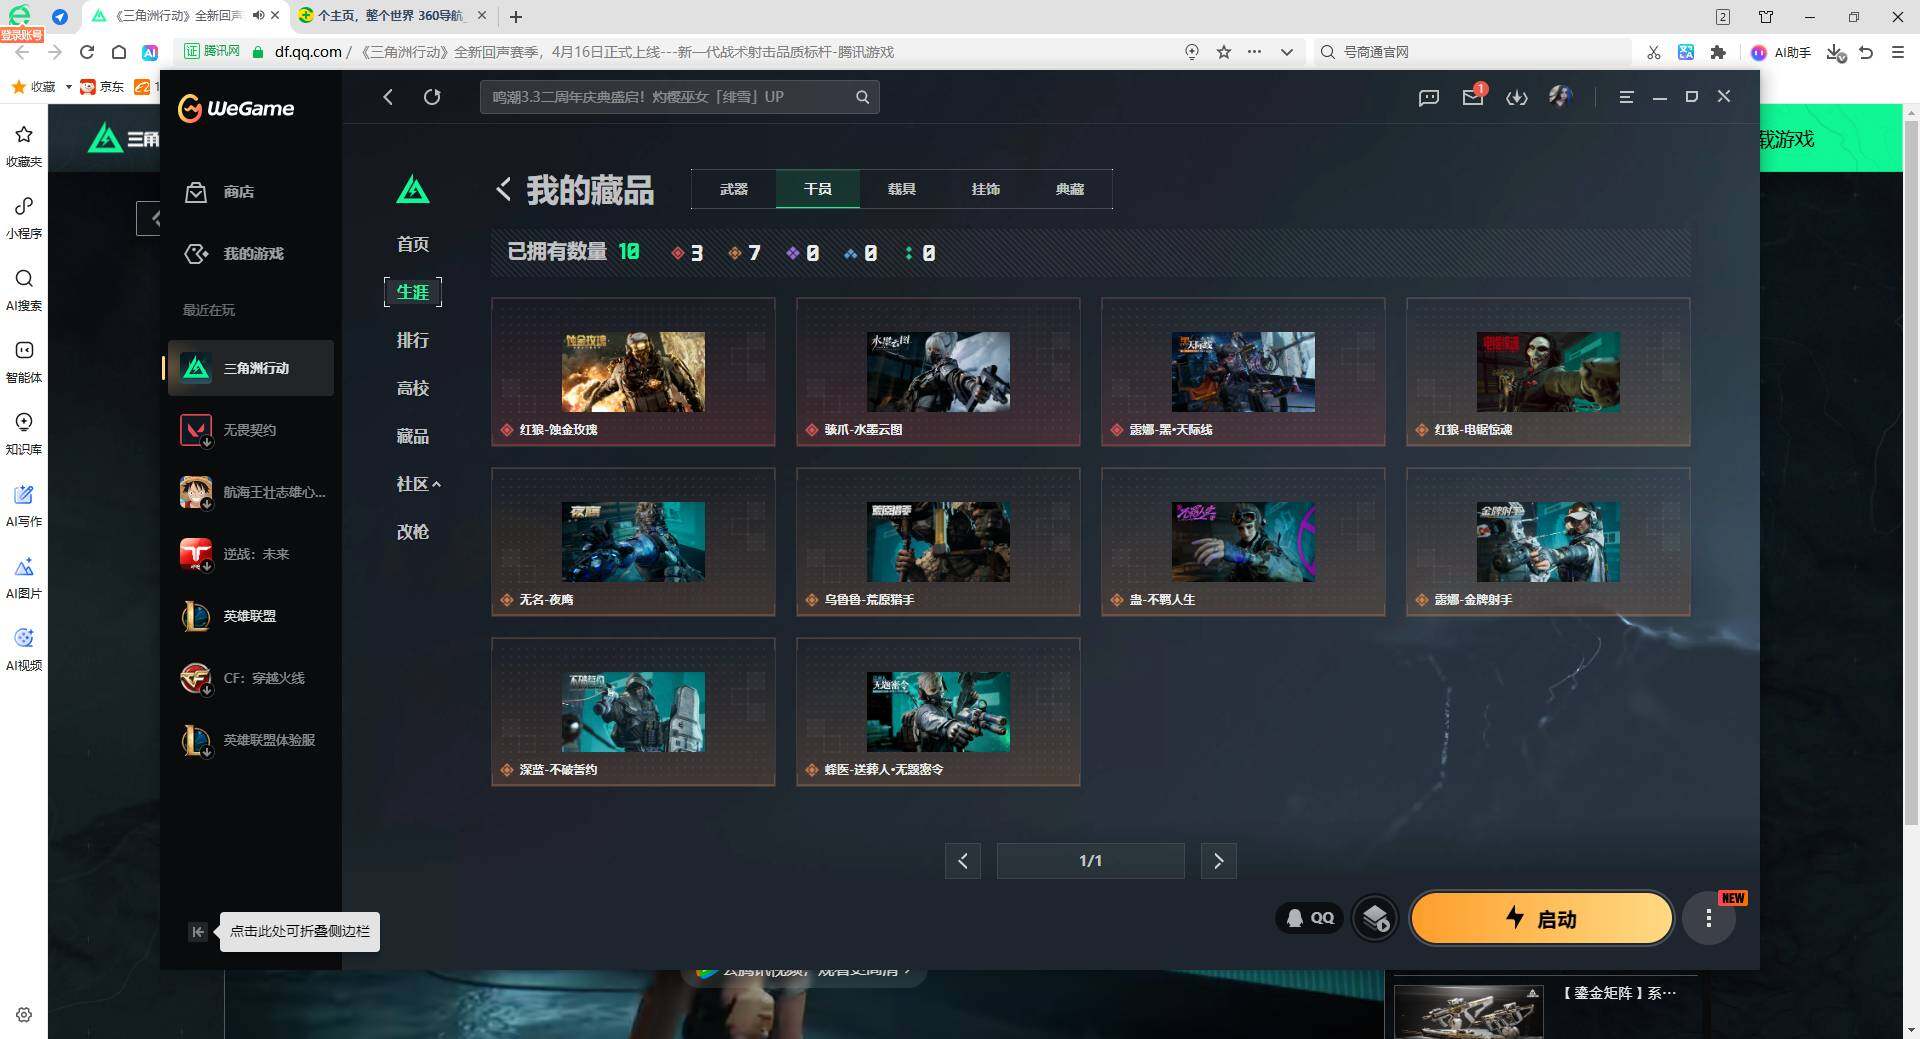
Task: Click the 1/1 page indicator box
Action: (1091, 861)
